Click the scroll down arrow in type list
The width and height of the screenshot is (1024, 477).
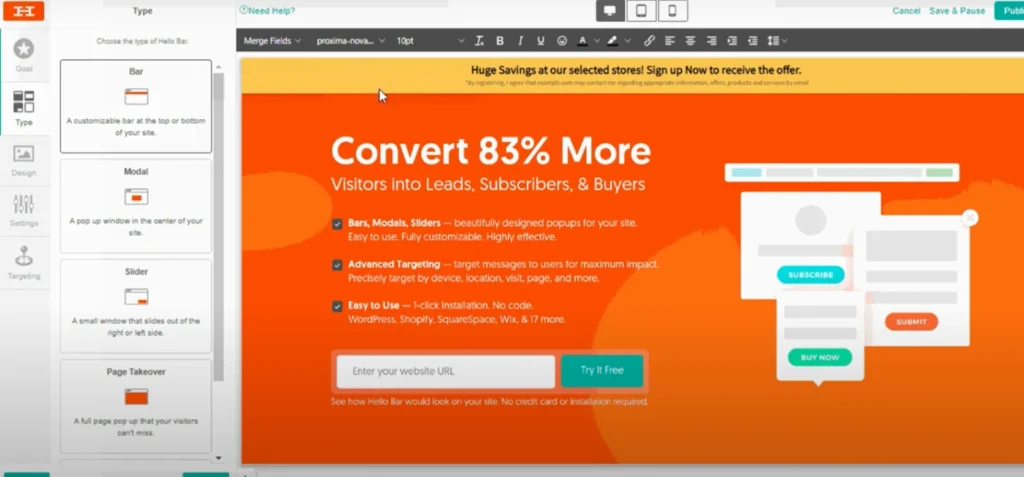(219, 458)
